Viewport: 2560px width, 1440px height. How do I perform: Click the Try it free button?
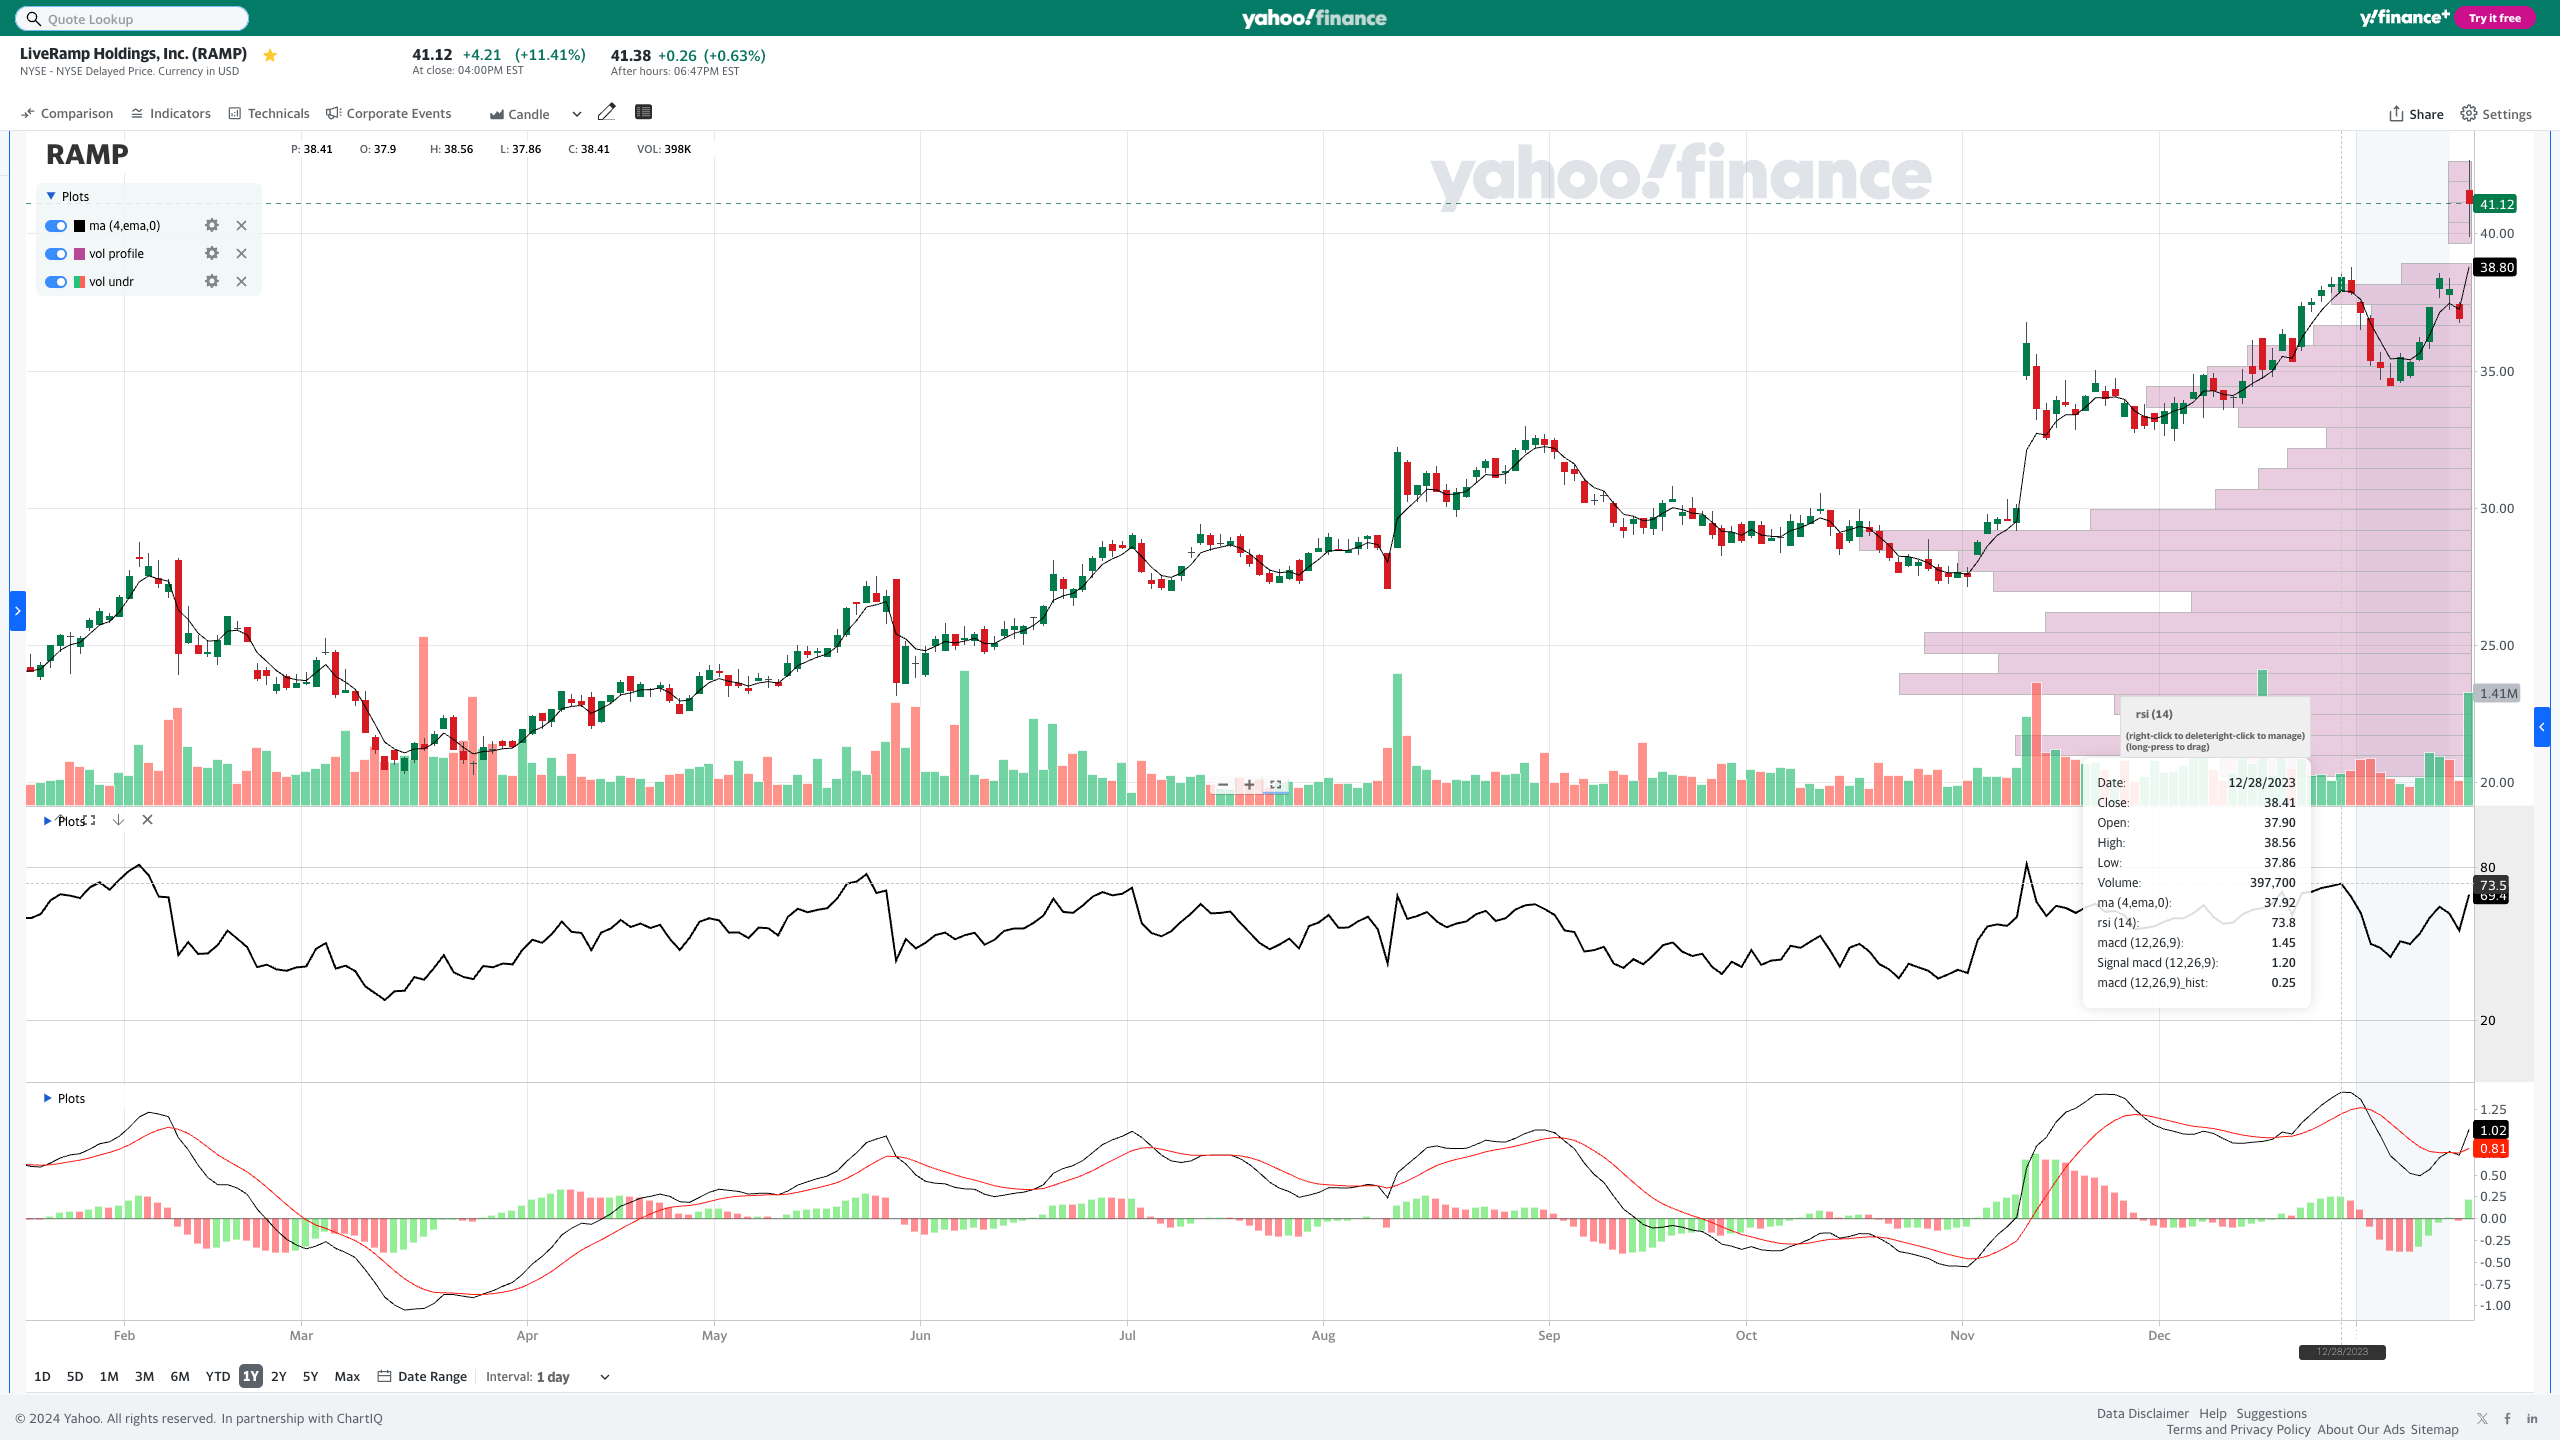[x=2494, y=18]
